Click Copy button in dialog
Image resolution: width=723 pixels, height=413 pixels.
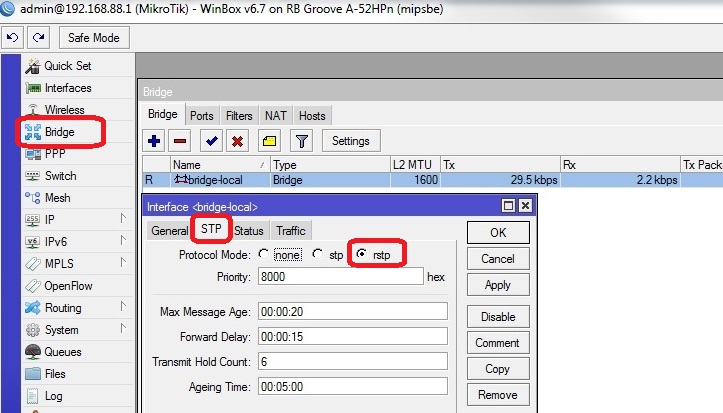click(498, 369)
